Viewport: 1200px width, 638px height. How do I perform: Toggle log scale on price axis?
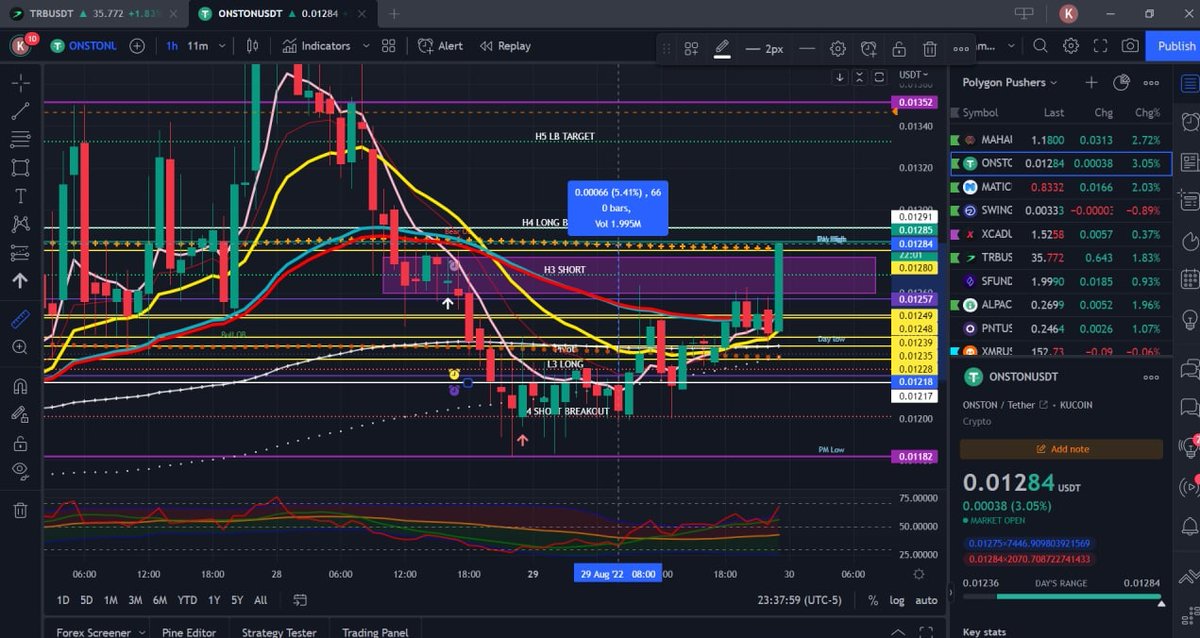897,600
